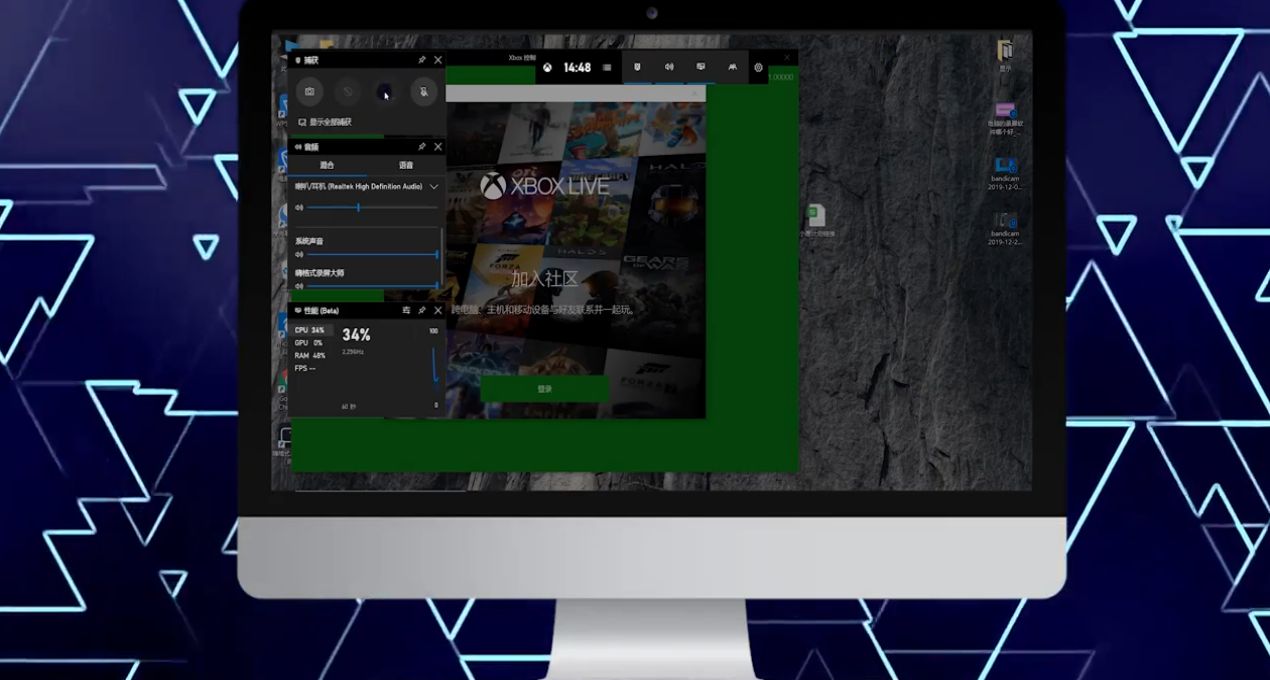Open the purple screen recorder desktop shortcut
Screen dimensions: 1270x680
[x=1005, y=117]
